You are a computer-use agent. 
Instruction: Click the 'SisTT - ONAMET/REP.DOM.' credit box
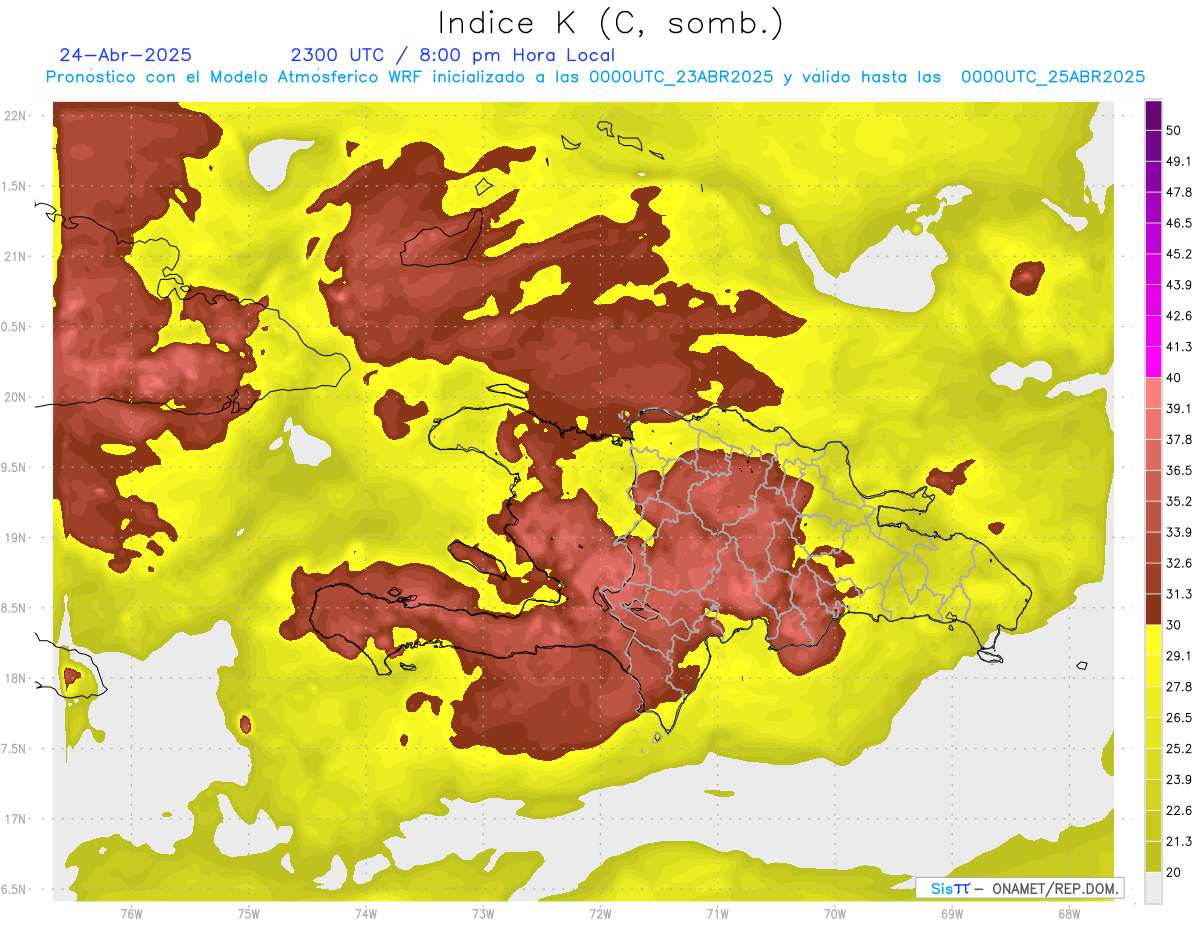click(1020, 888)
